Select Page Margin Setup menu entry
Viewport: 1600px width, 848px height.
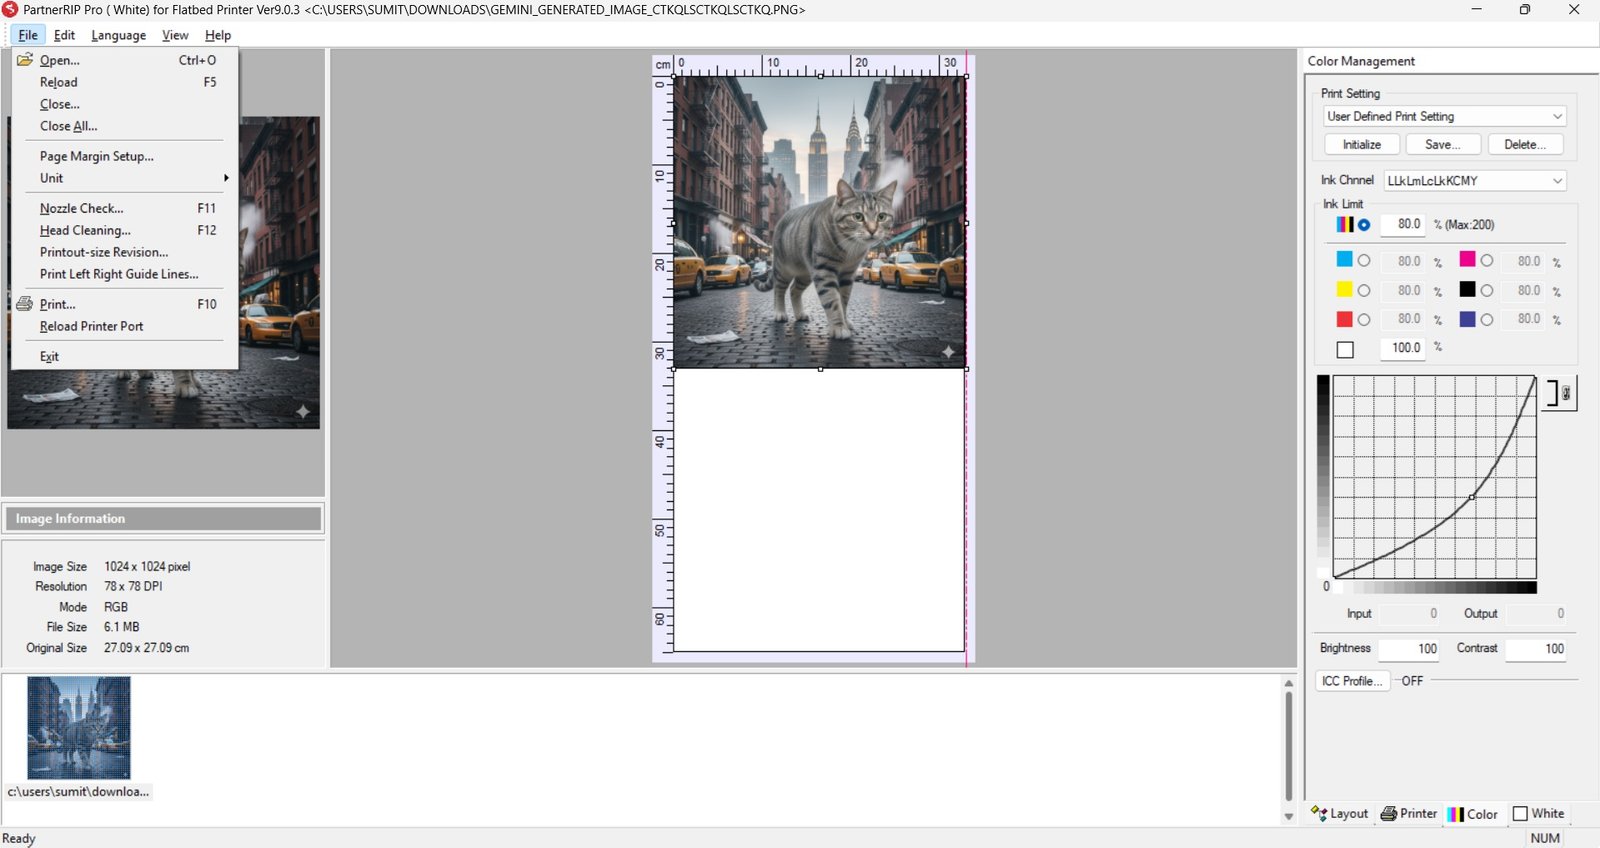(x=97, y=156)
